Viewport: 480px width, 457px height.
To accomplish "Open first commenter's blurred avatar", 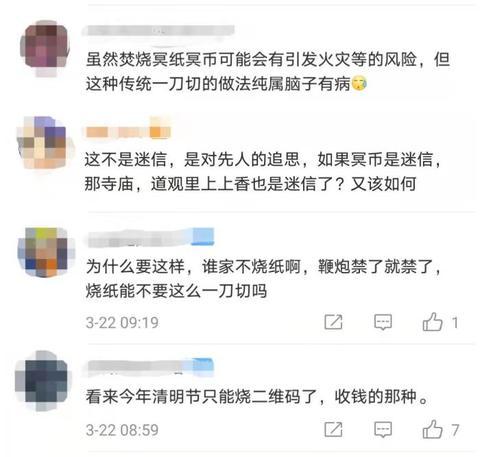I will 45,49.
